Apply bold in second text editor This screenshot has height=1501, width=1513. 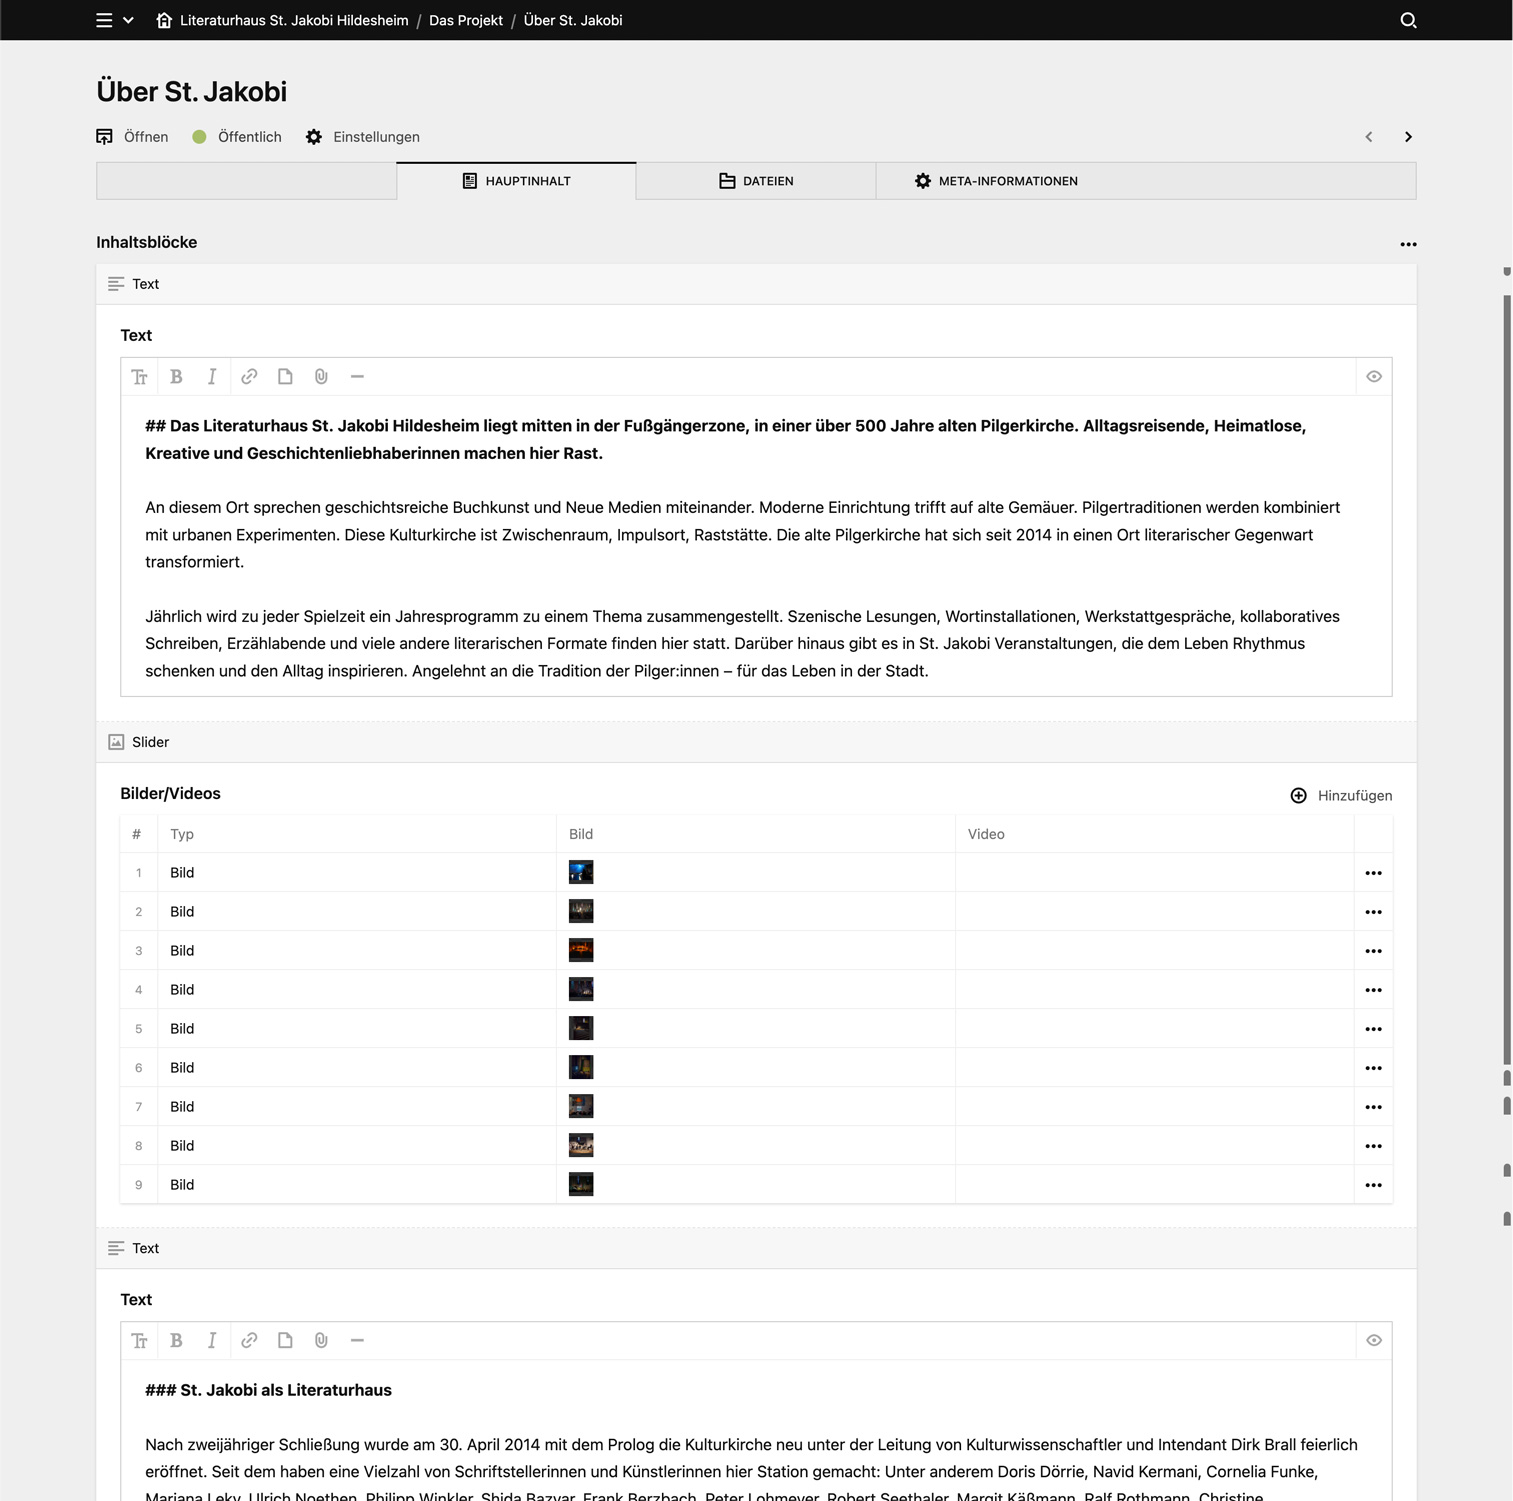coord(176,1341)
